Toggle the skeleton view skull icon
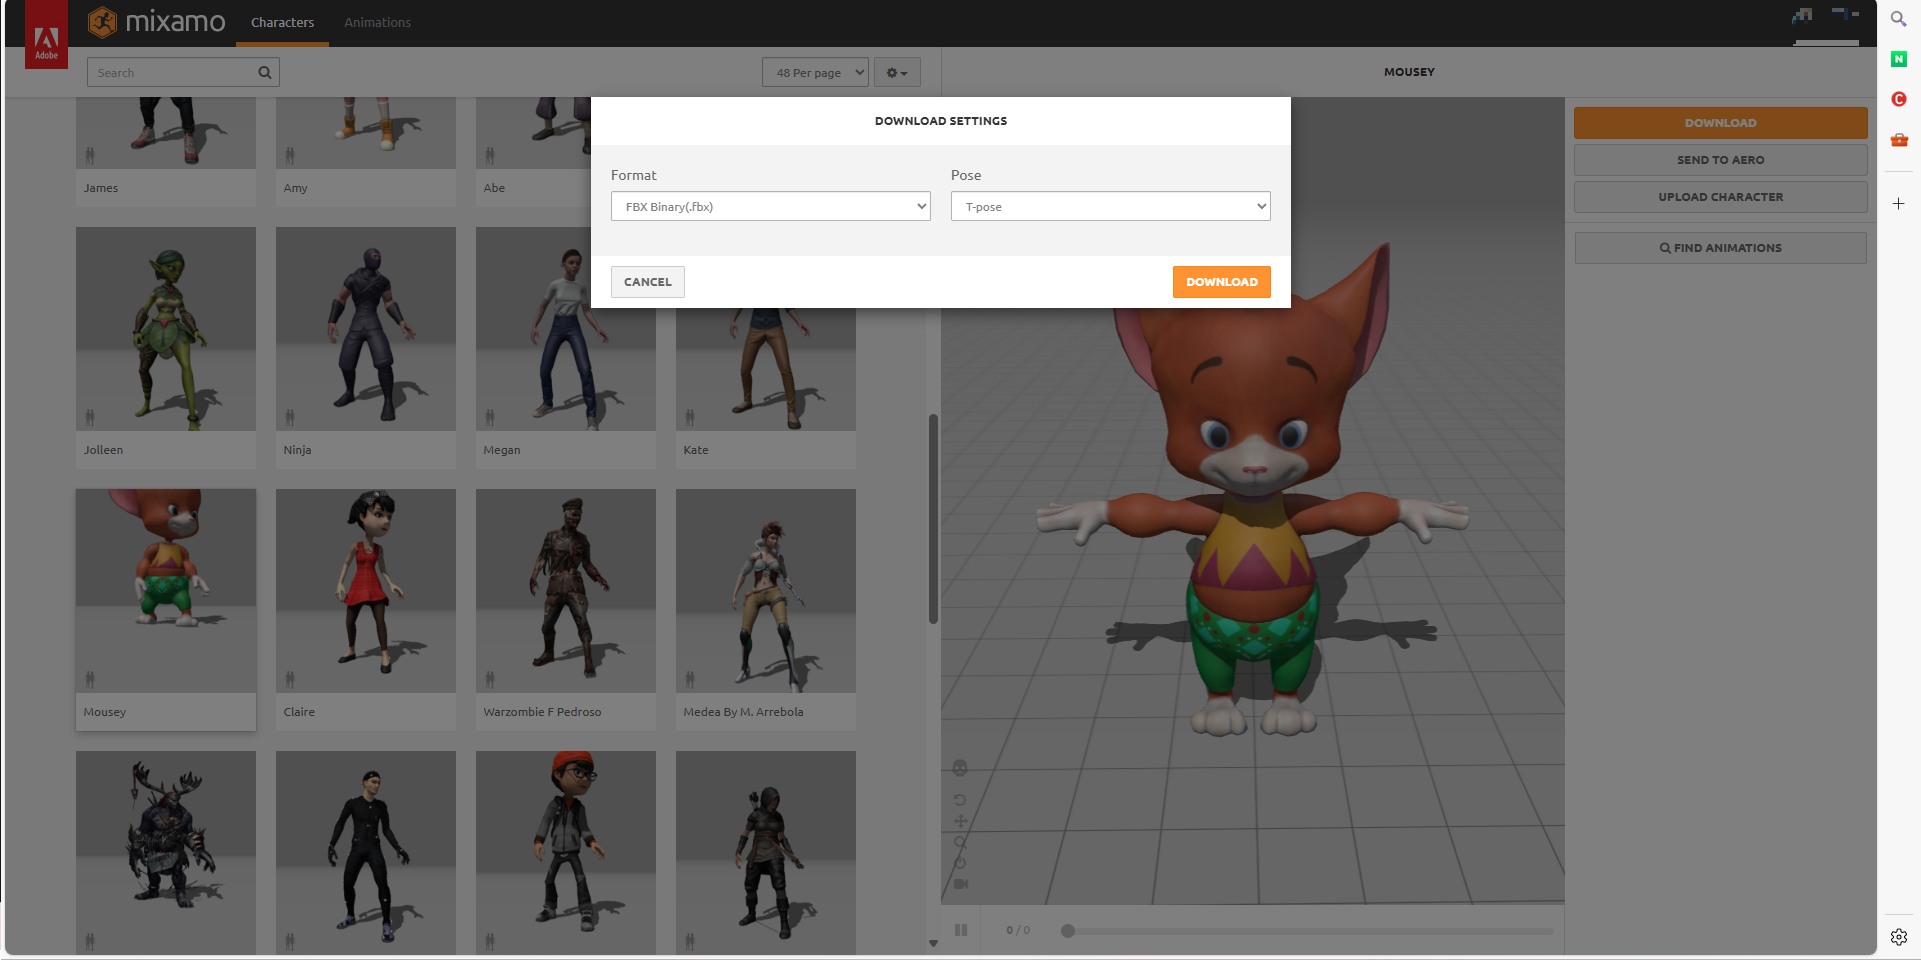 [x=960, y=768]
